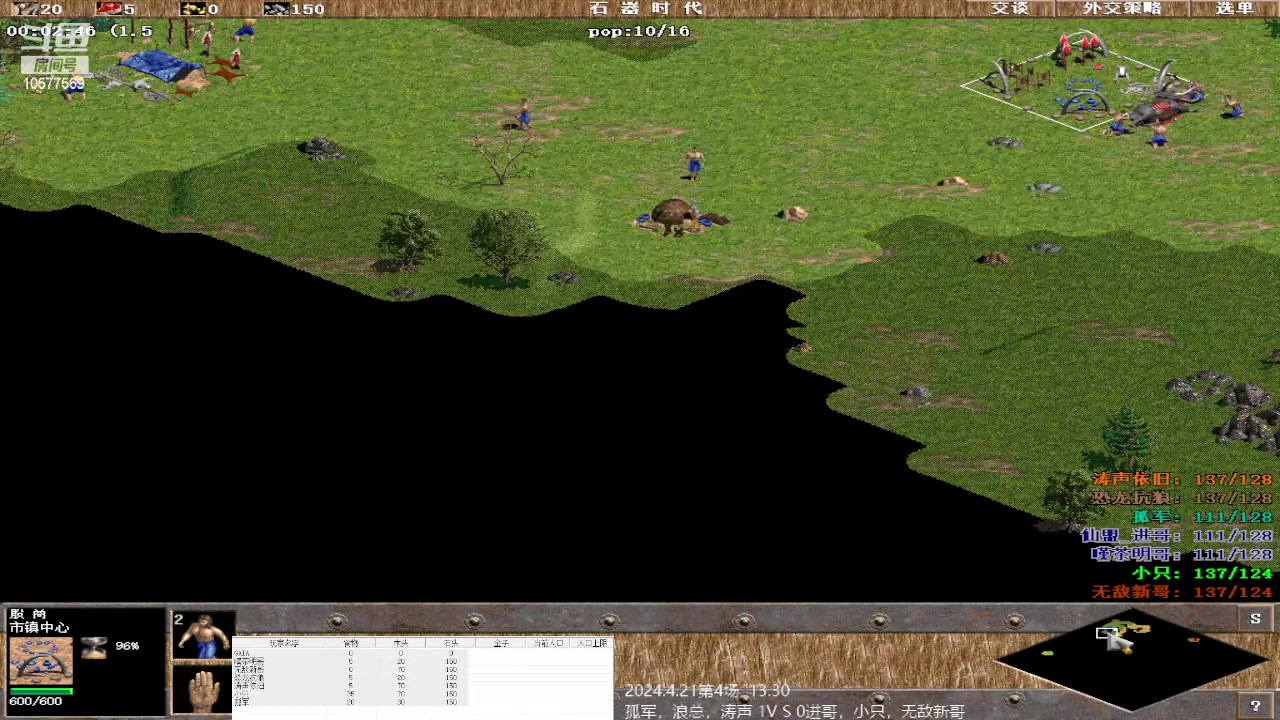Click the stone resource icon showing 150
The image size is (1280, 720).
click(276, 9)
